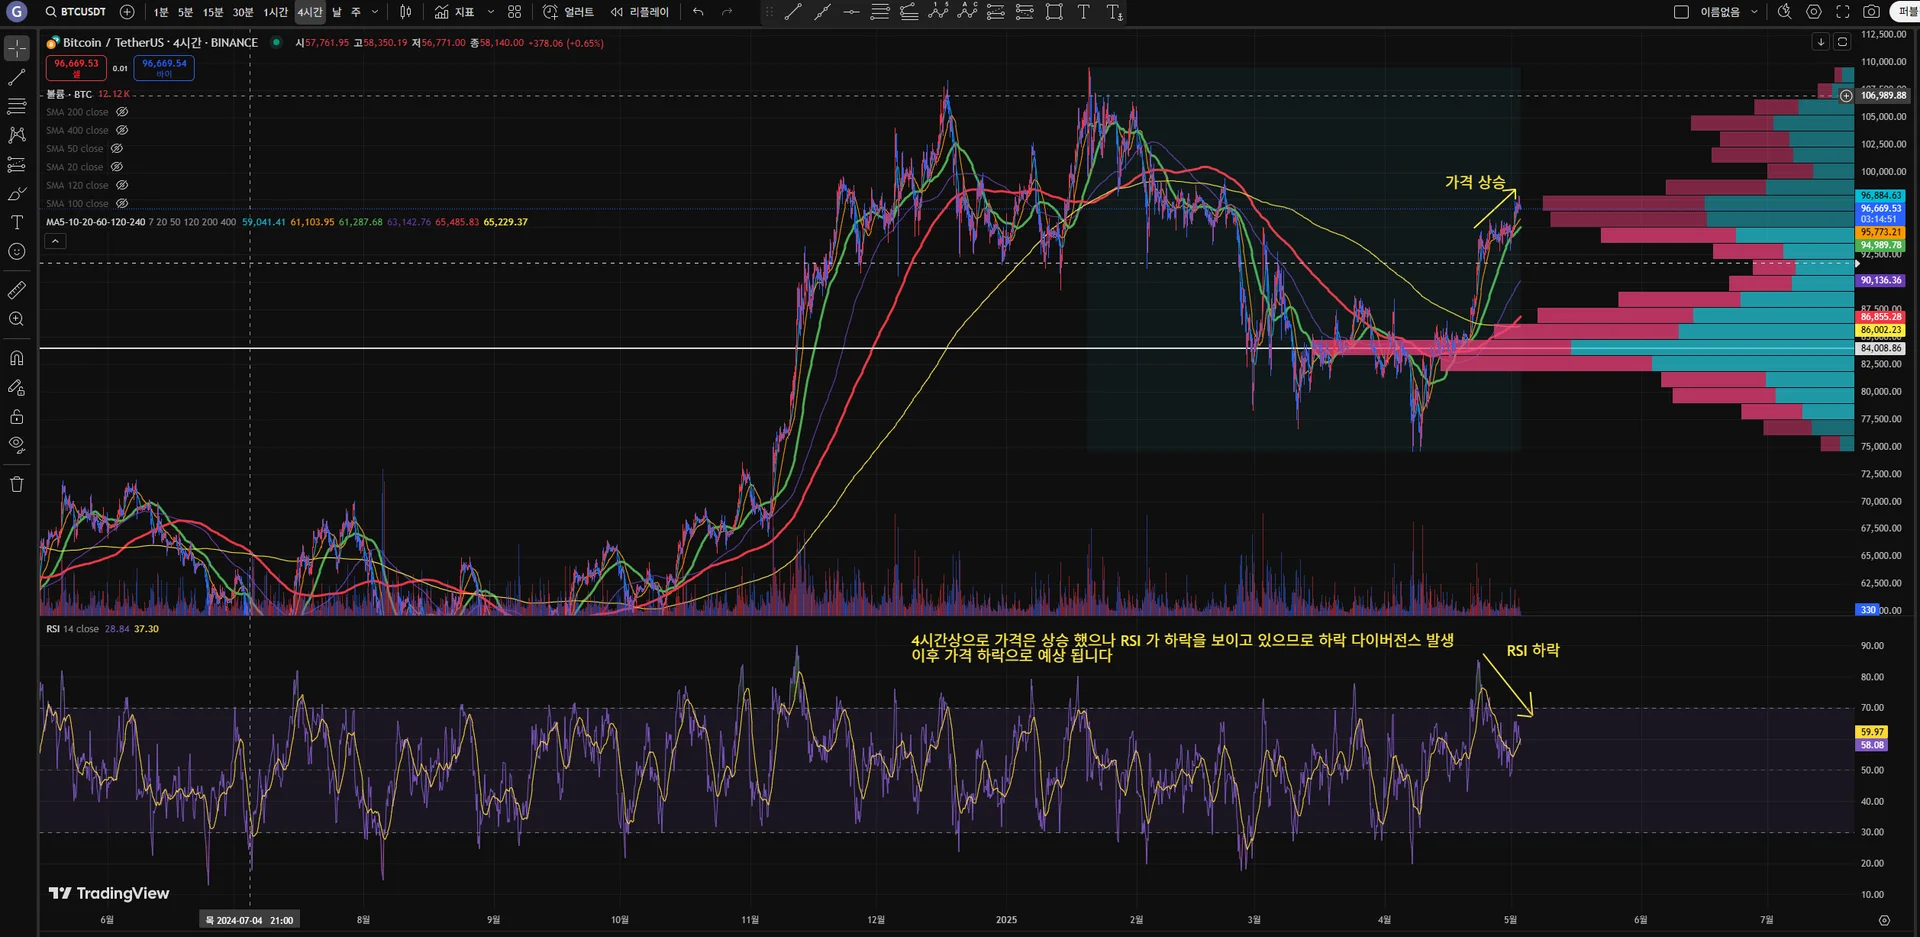Toggle visibility of SMA 50 close
Viewport: 1920px width, 937px height.
[117, 148]
